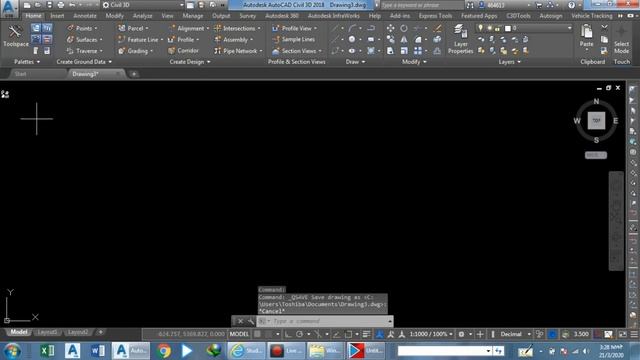This screenshot has height=360, width=640.
Task: Expand the Create Design panel
Action: click(190, 62)
